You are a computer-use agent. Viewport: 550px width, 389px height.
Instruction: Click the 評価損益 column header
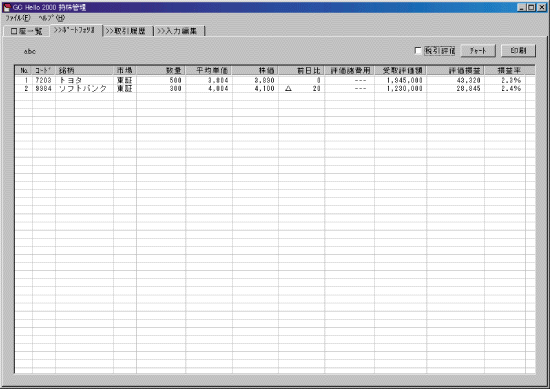455,71
